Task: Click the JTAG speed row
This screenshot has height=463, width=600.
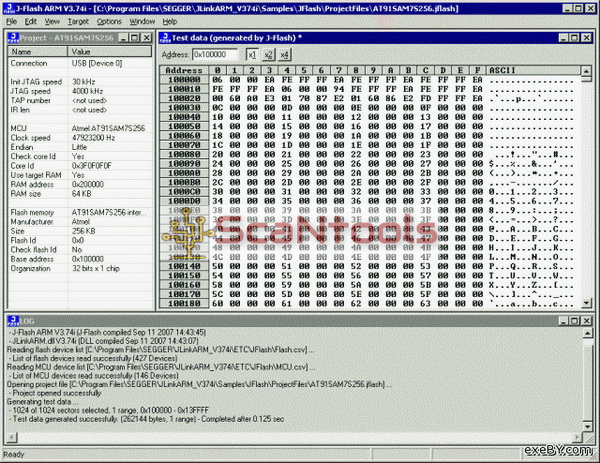Action: point(80,91)
